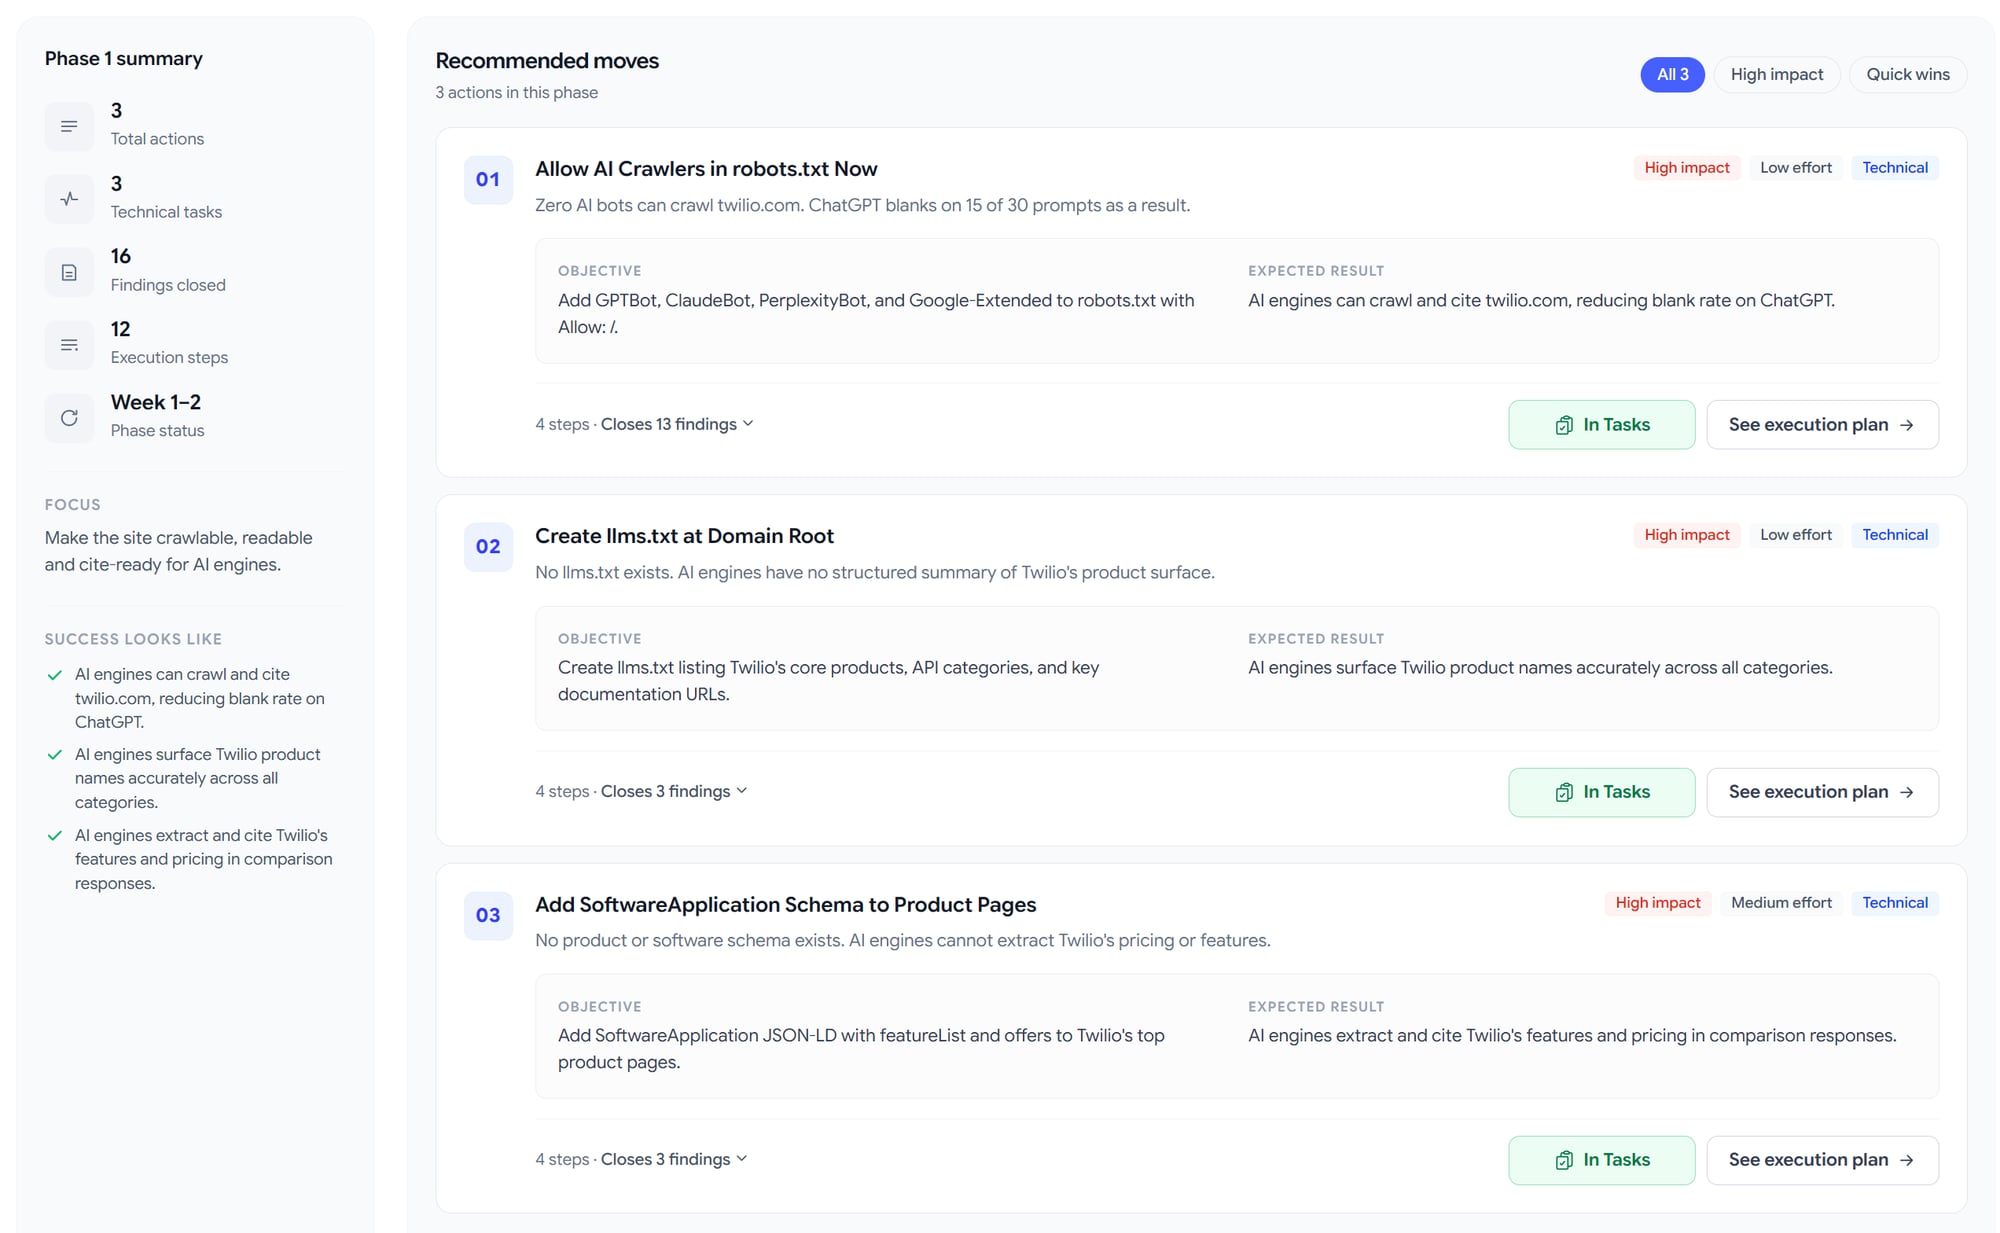Click title Add SoftwareApplication Schema to Product Pages
The image size is (2000, 1233).
[785, 905]
